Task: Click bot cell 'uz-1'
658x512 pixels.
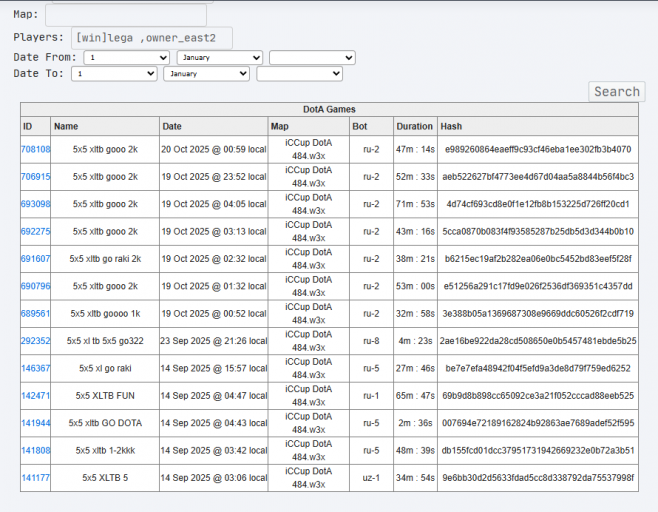Action: (x=371, y=478)
